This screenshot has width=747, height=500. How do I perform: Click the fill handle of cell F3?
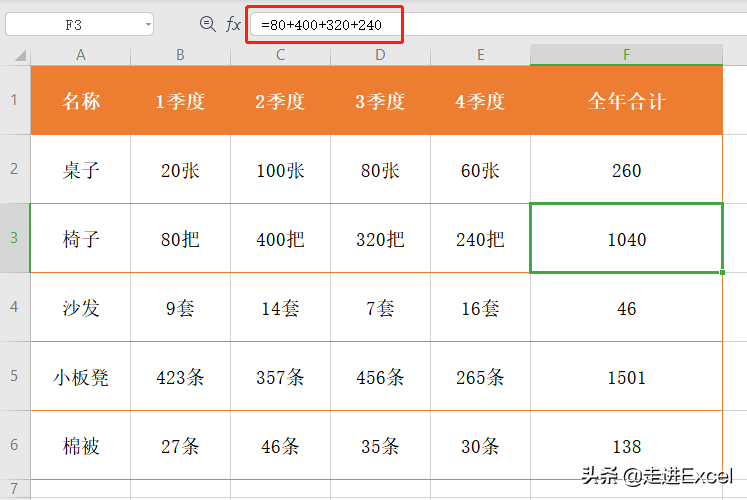click(722, 272)
